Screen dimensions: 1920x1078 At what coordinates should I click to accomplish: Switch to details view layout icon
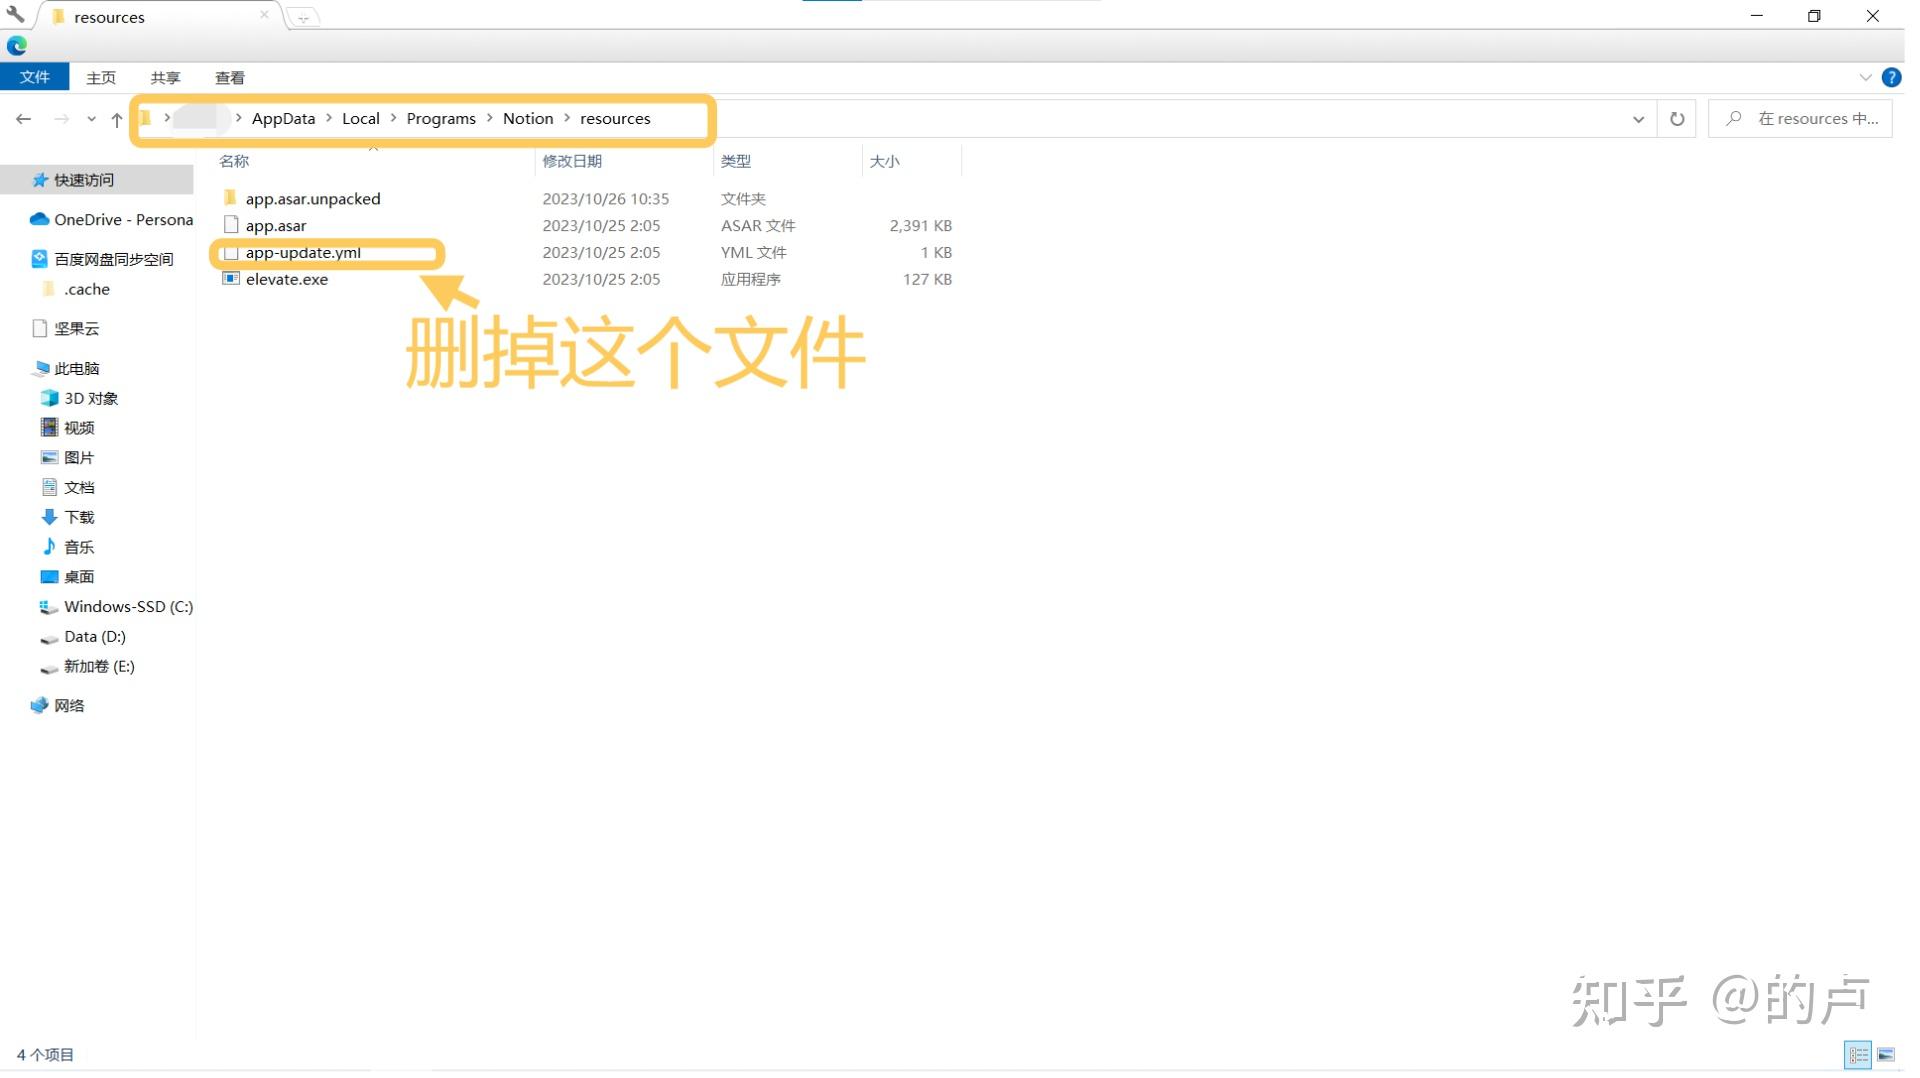coord(1858,1055)
